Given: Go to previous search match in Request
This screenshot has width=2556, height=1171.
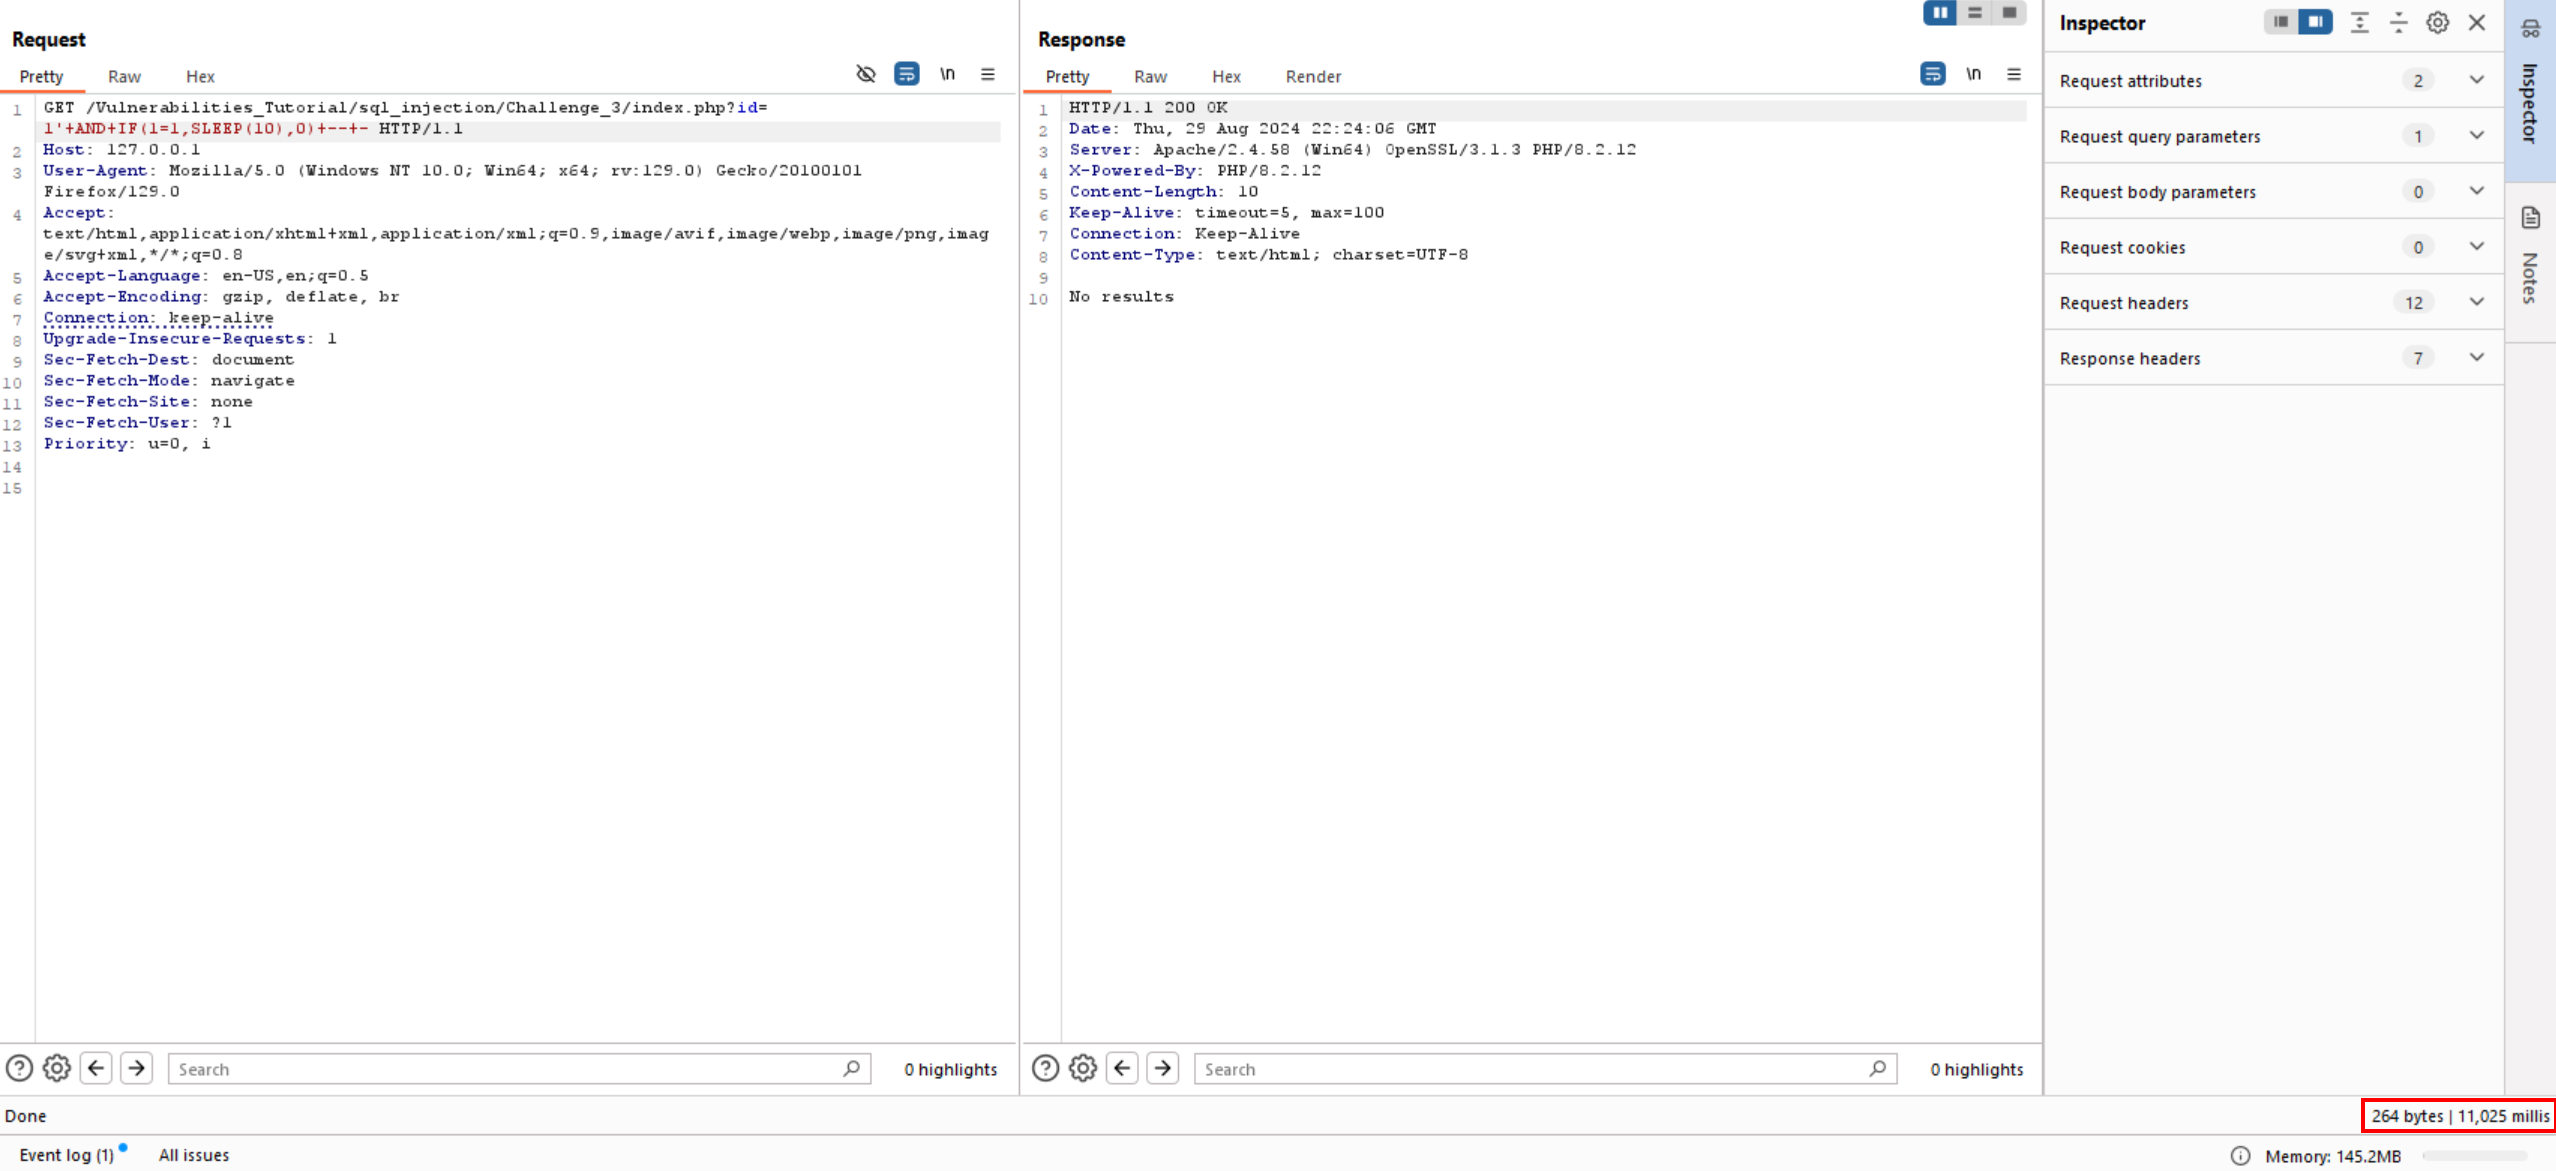Looking at the screenshot, I should pyautogui.click(x=96, y=1068).
